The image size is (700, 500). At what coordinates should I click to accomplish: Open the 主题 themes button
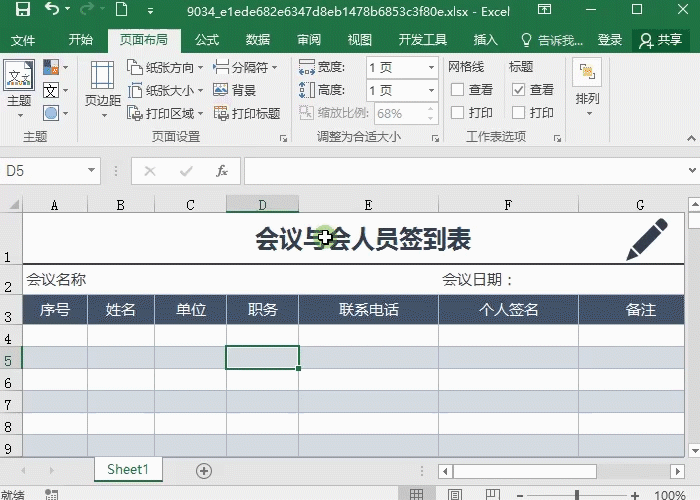(x=19, y=89)
